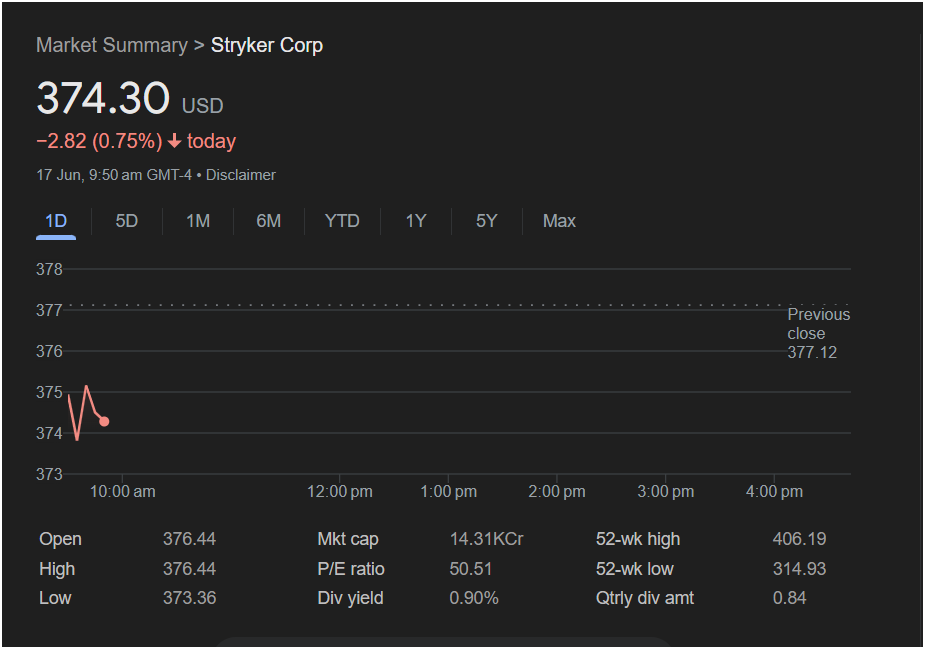The height and width of the screenshot is (649, 925).
Task: Switch to the 1Y chart tab
Action: pyautogui.click(x=416, y=221)
